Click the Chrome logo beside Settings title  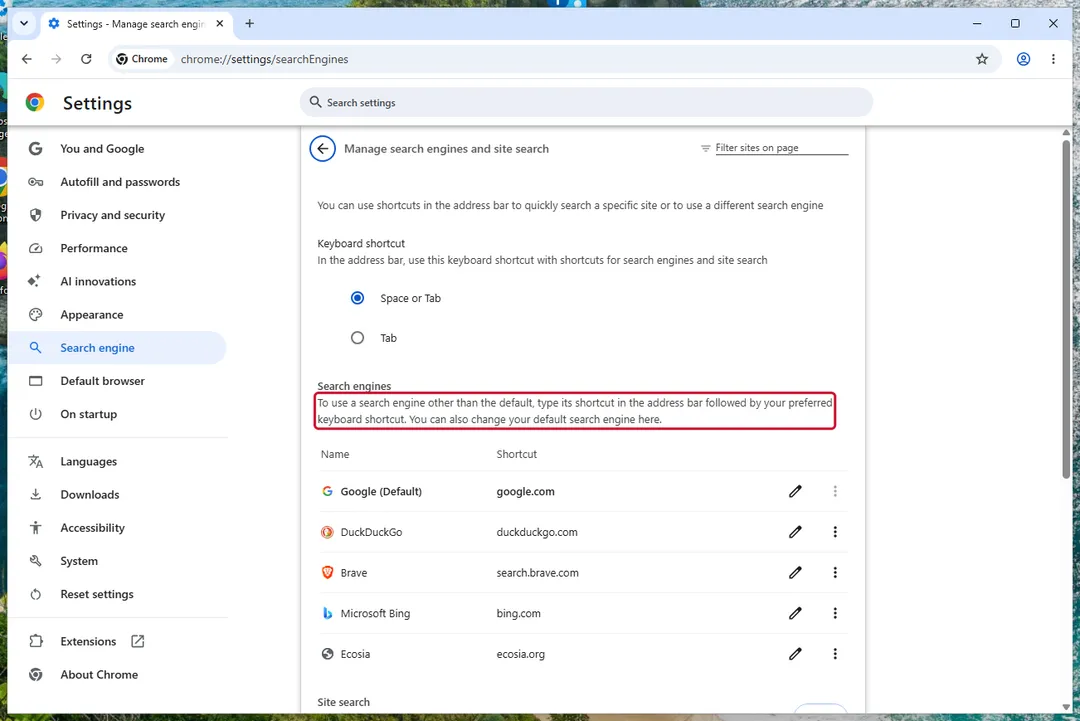click(x=34, y=103)
